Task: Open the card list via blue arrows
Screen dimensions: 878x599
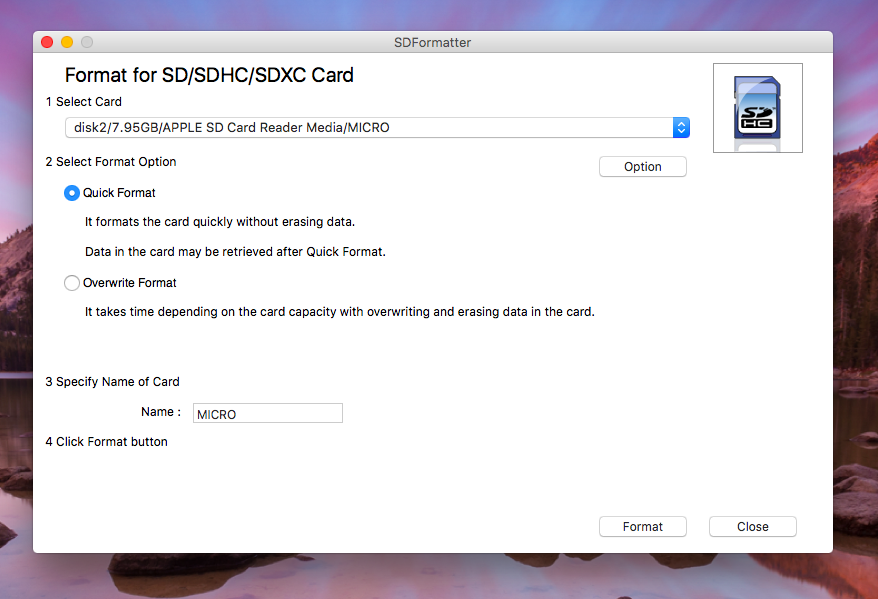Action: click(681, 128)
